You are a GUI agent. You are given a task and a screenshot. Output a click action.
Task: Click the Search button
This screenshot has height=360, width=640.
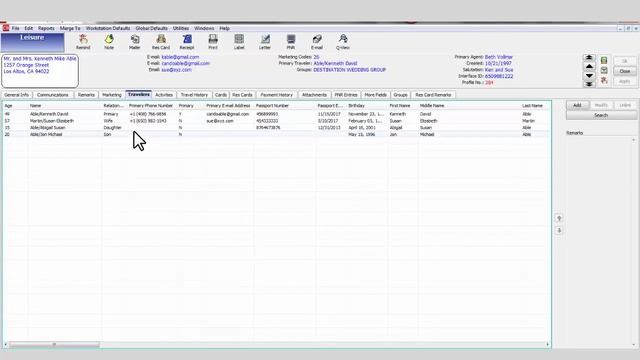(x=601, y=115)
